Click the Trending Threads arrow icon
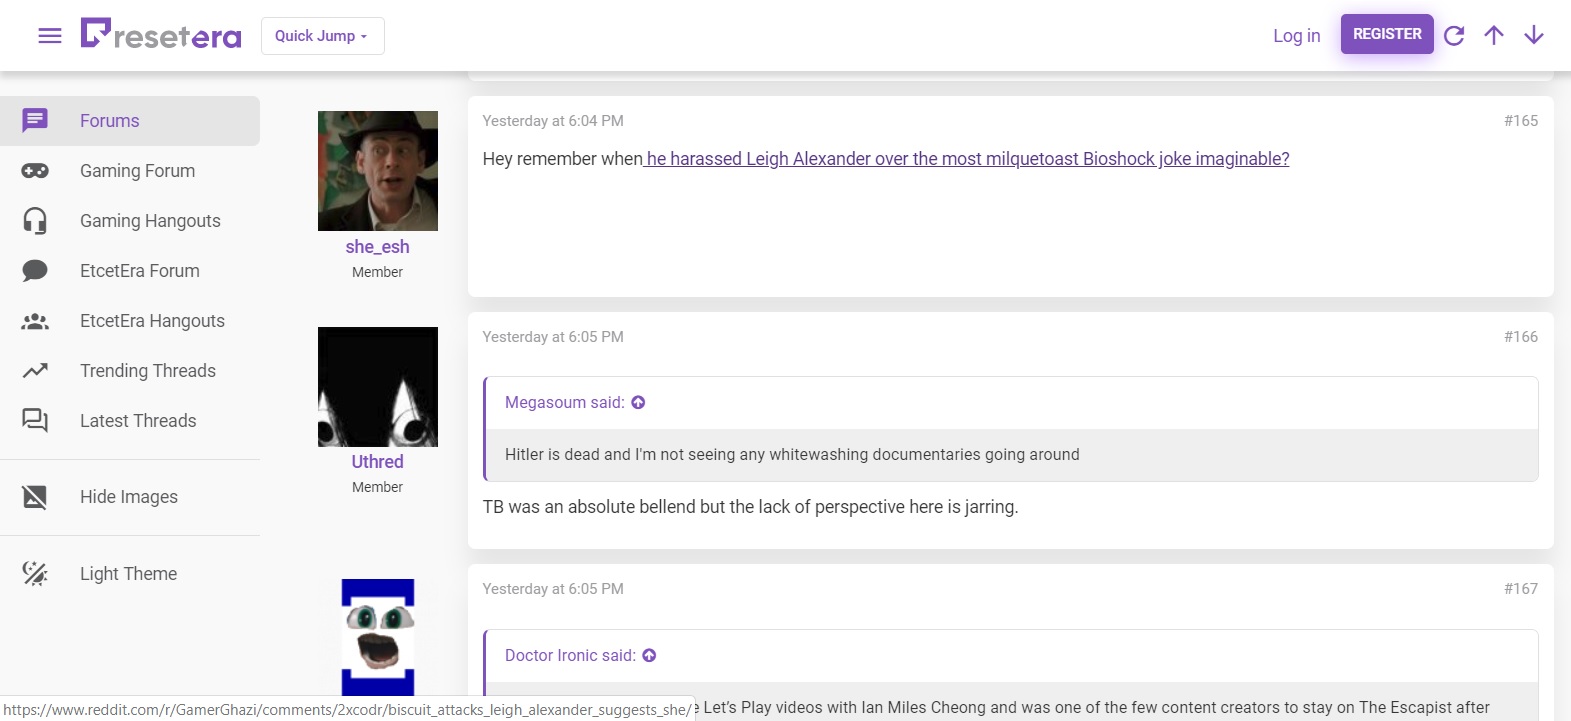1571x721 pixels. (x=35, y=371)
